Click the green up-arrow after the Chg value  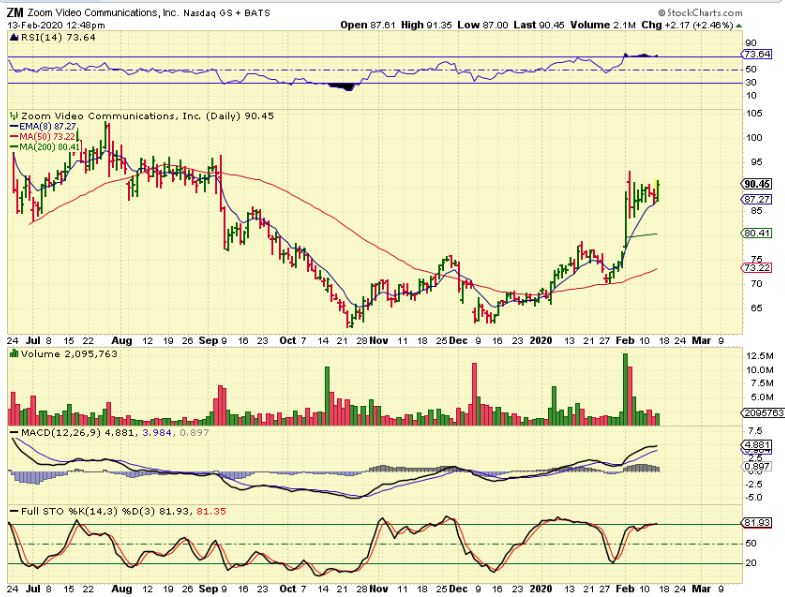coord(739,25)
